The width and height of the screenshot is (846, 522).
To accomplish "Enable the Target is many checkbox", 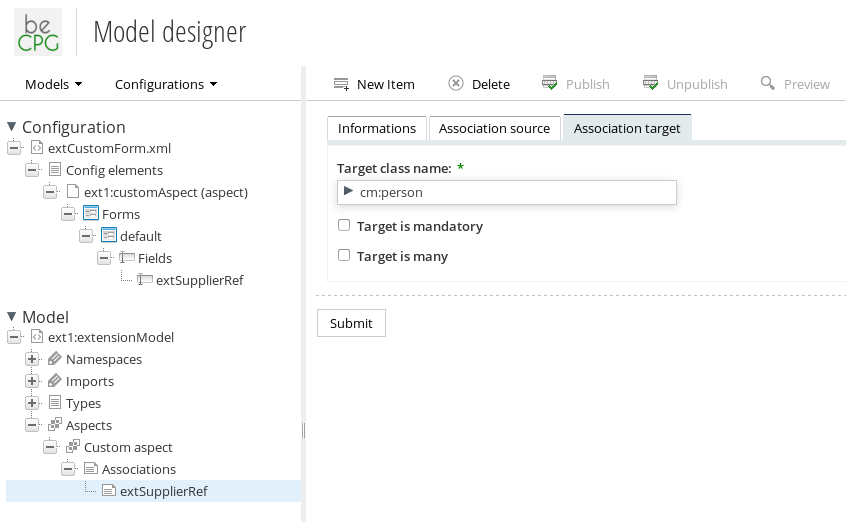I will click(344, 256).
